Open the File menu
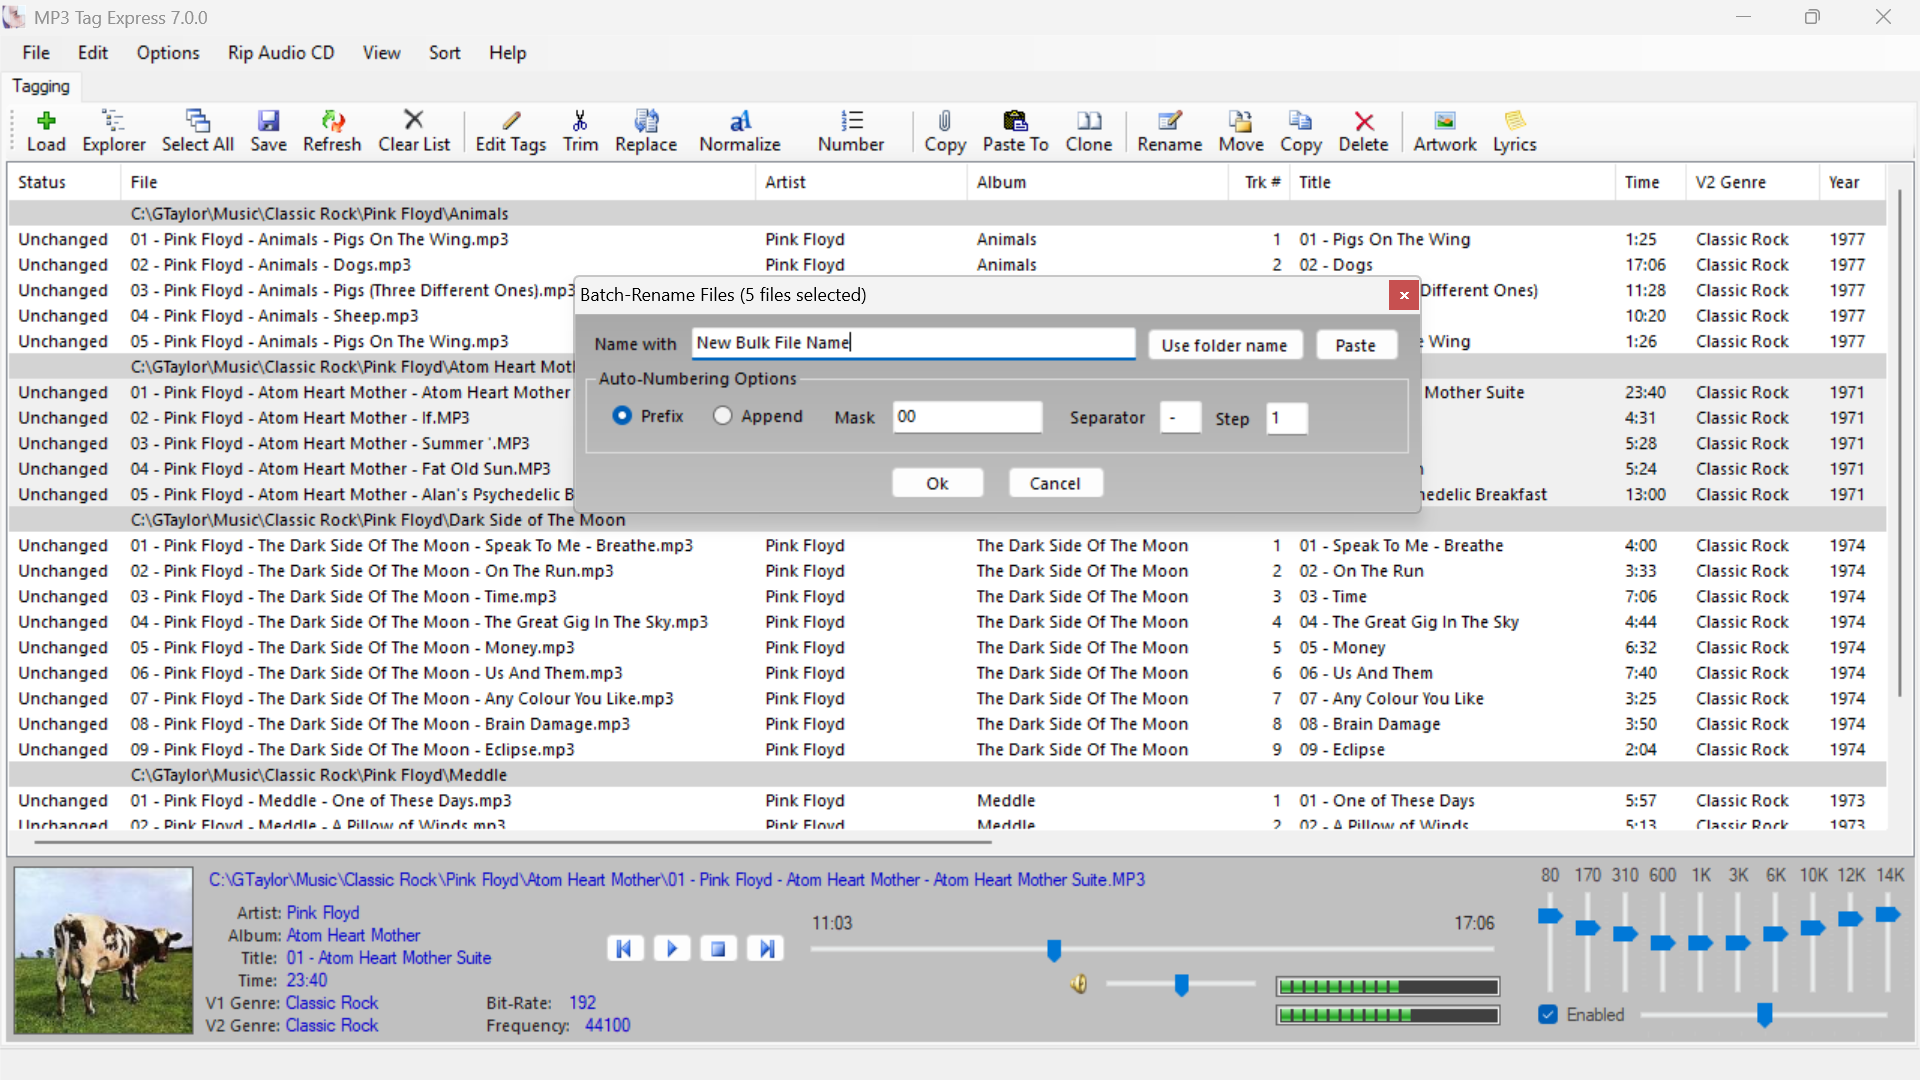The image size is (1920, 1080). (36, 53)
